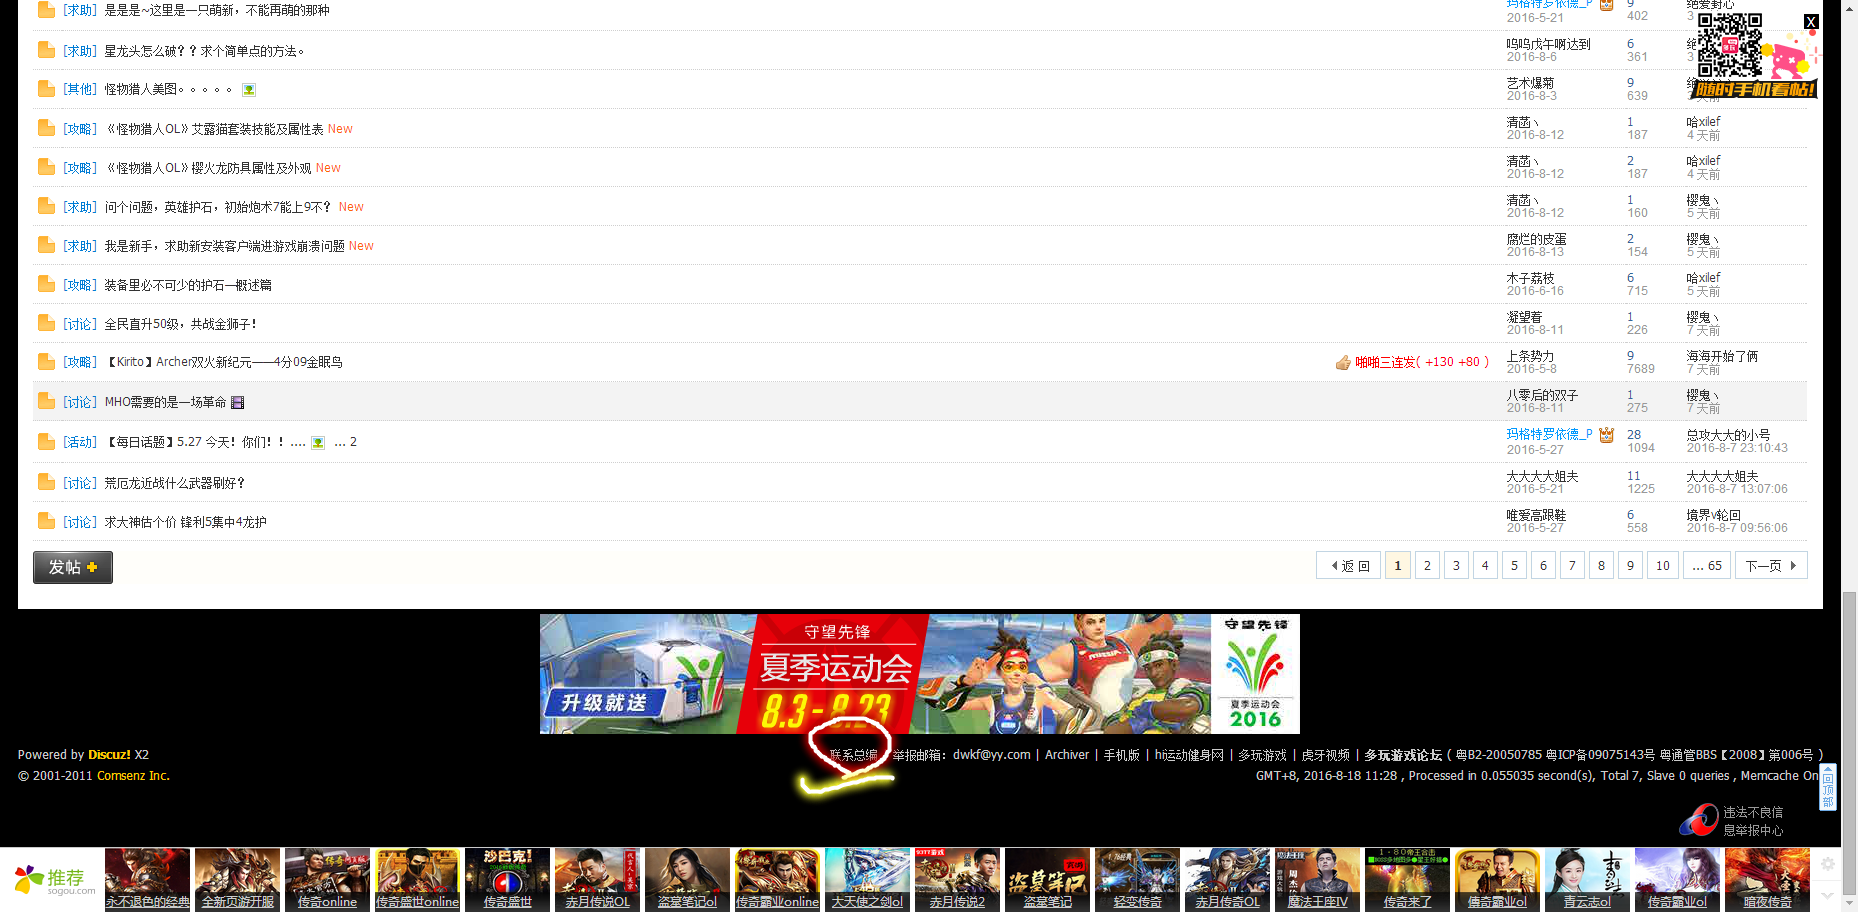
Task: Click the page scrollbar down arrow
Action: click(1849, 903)
